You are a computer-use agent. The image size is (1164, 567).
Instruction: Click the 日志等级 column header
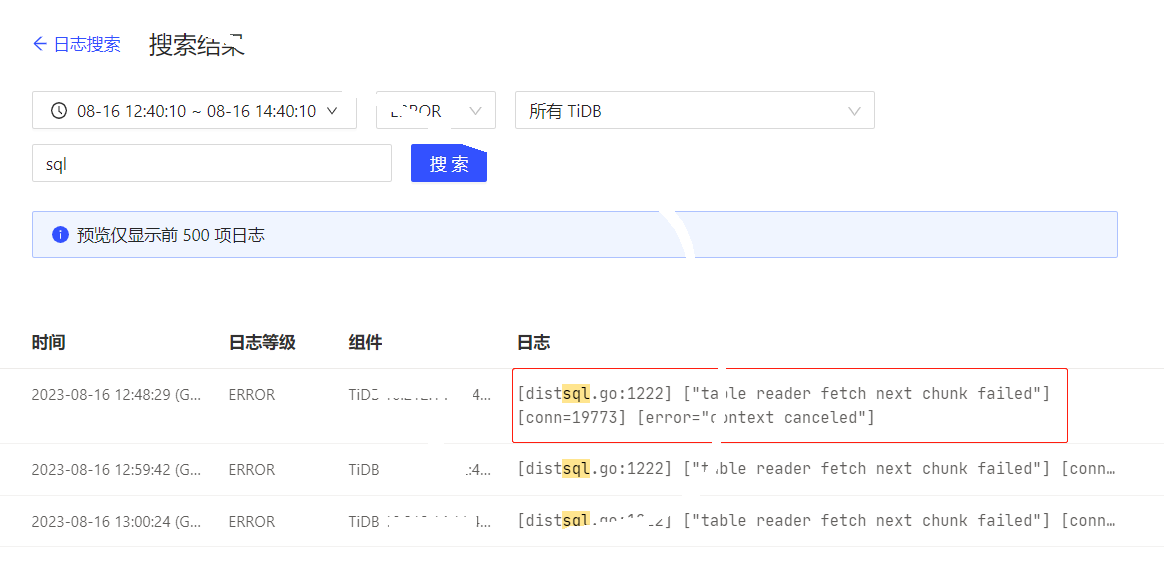click(262, 343)
